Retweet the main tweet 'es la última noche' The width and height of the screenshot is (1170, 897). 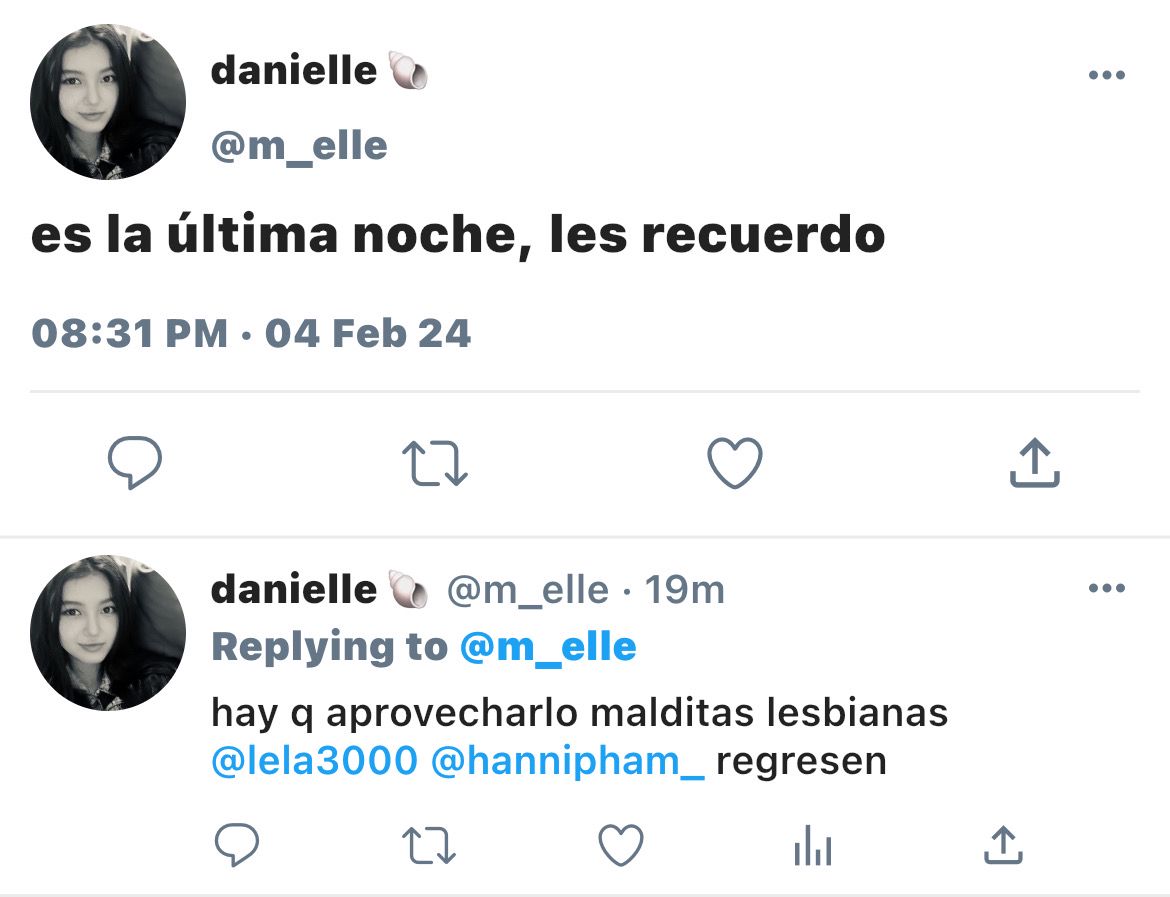(434, 463)
